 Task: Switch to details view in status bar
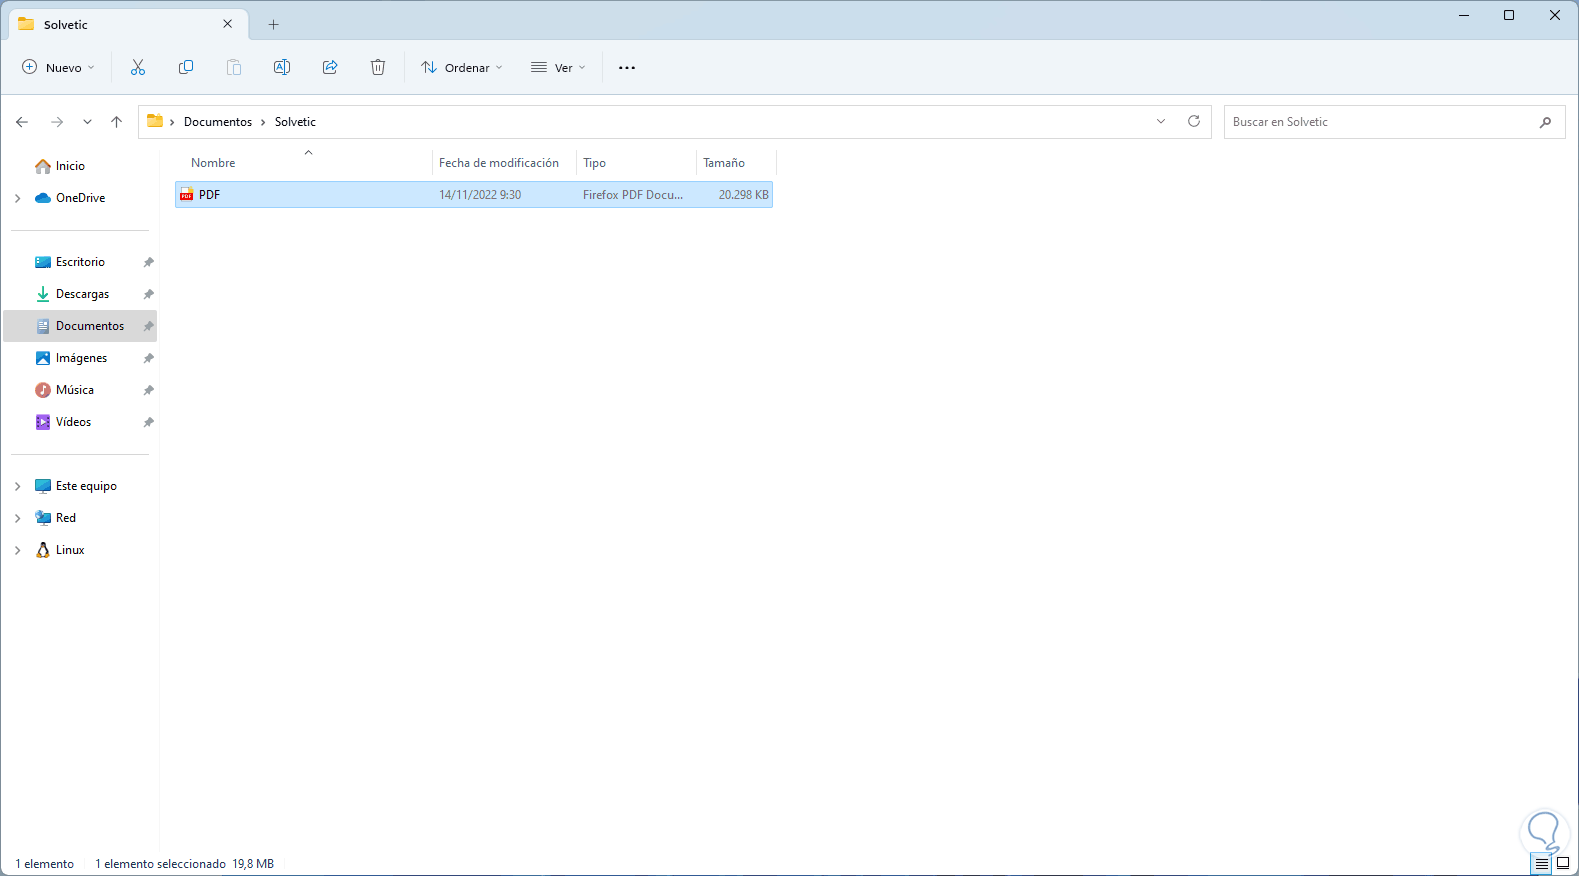[x=1541, y=864]
